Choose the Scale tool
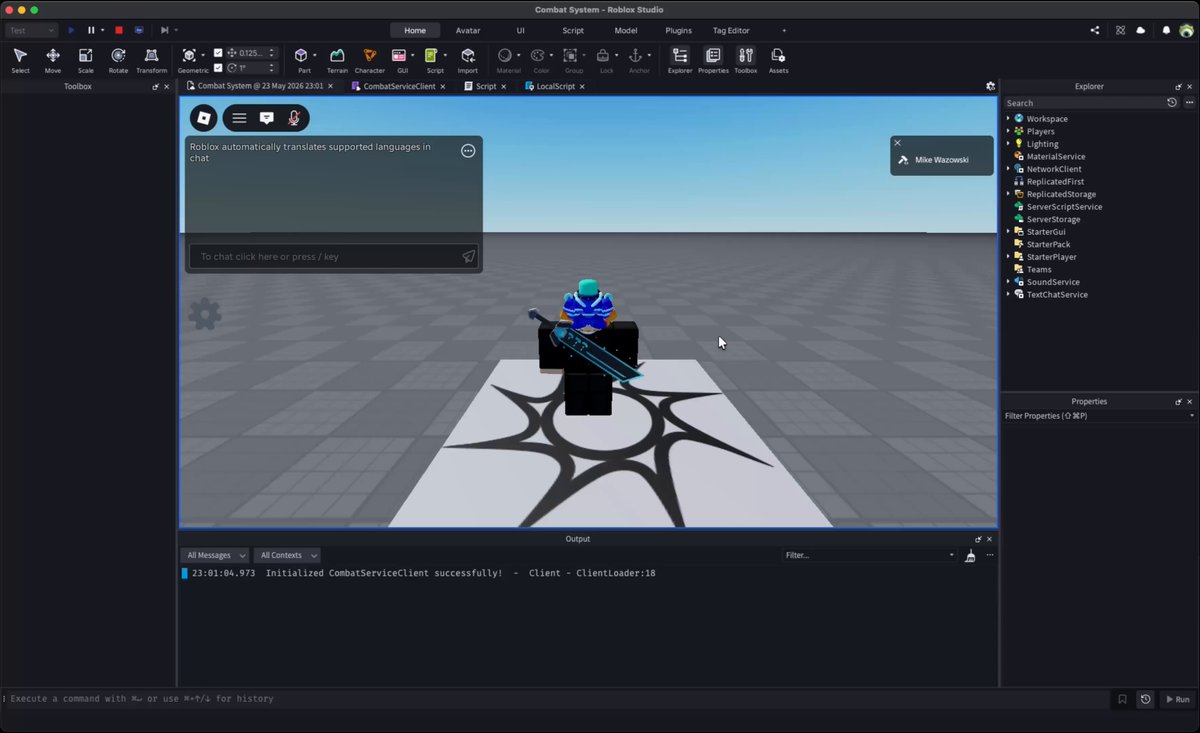Image resolution: width=1200 pixels, height=733 pixels. [x=86, y=60]
